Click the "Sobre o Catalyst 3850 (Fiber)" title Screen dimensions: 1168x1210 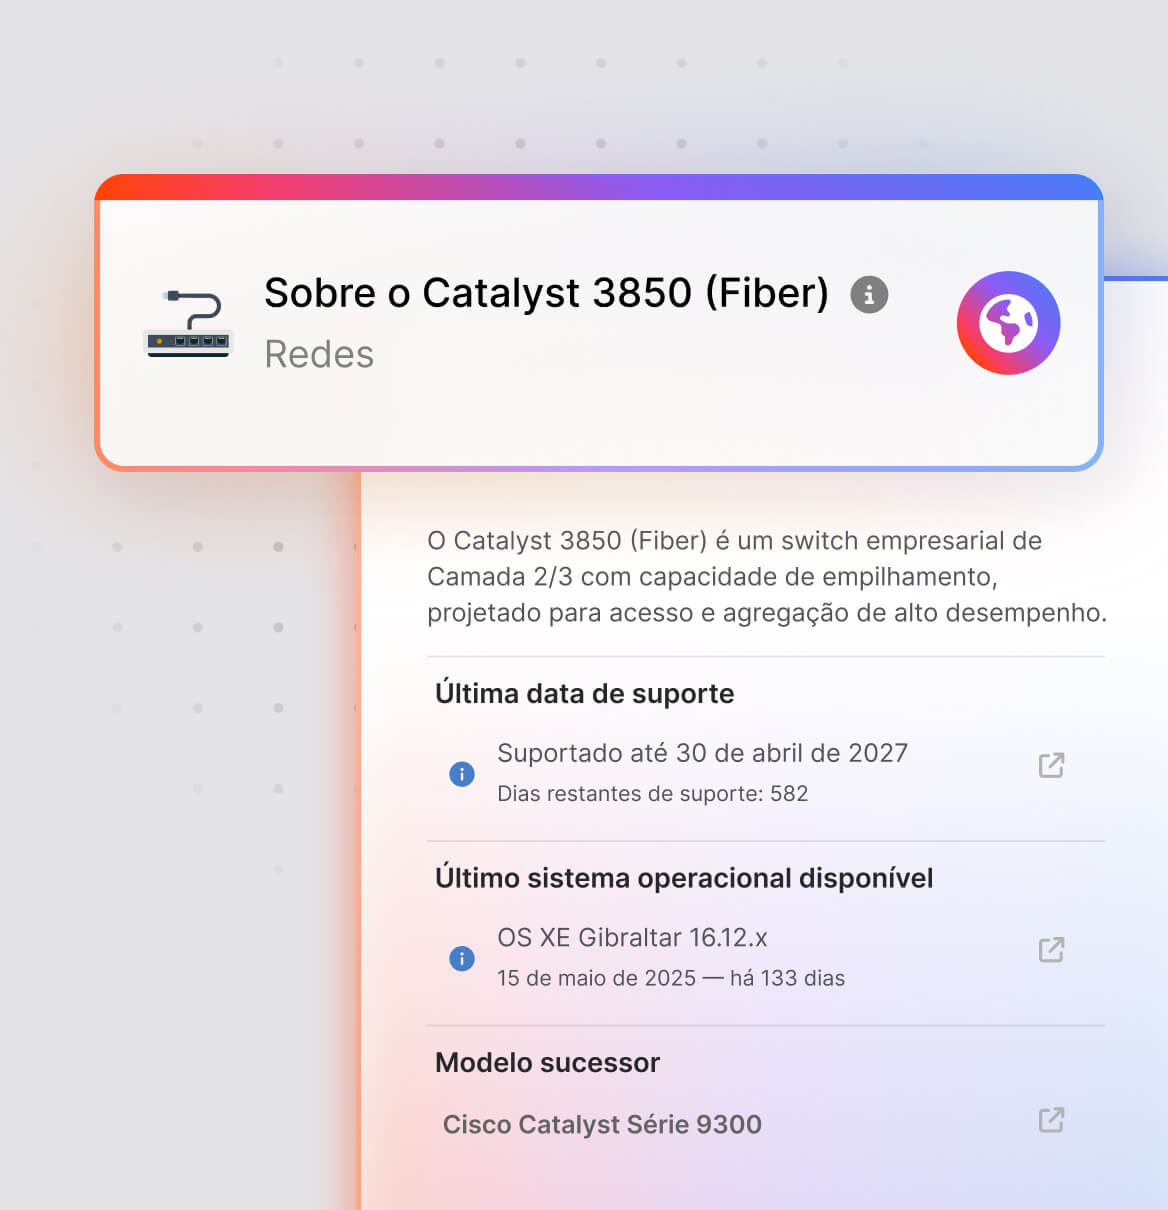pos(546,293)
